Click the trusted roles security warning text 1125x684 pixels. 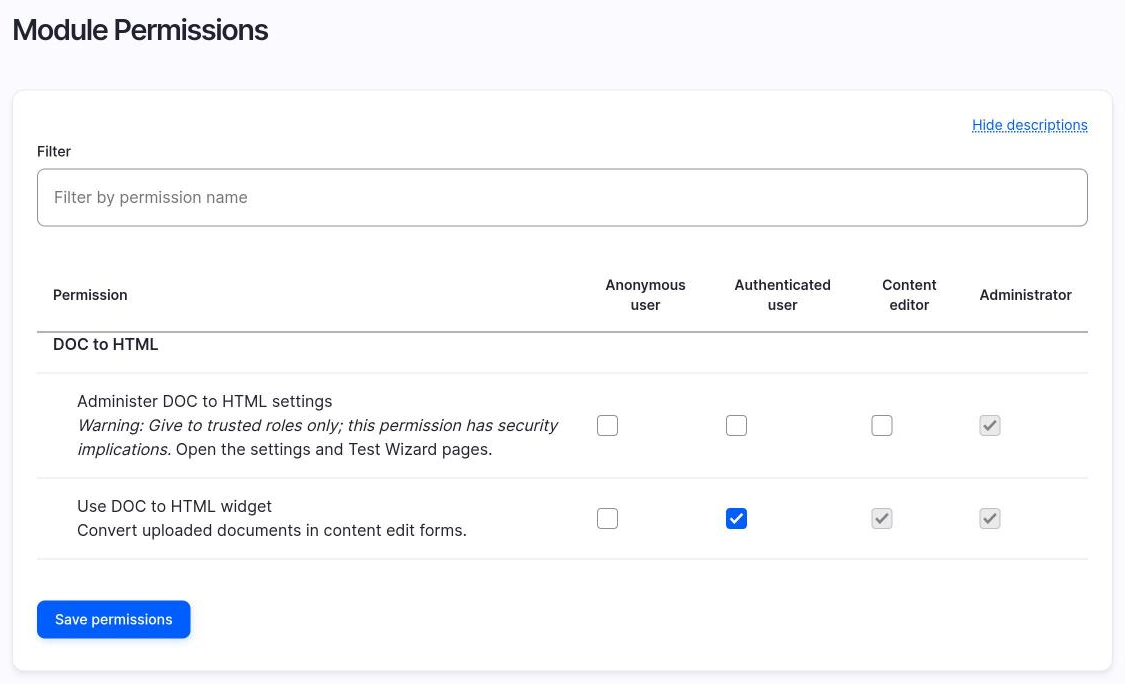(x=317, y=437)
